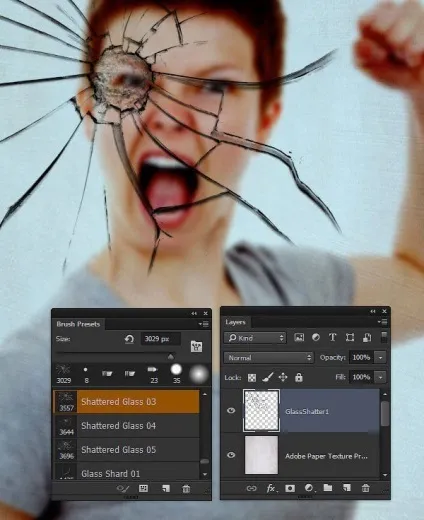
Task: Edit the layer Fill value
Action: click(361, 377)
